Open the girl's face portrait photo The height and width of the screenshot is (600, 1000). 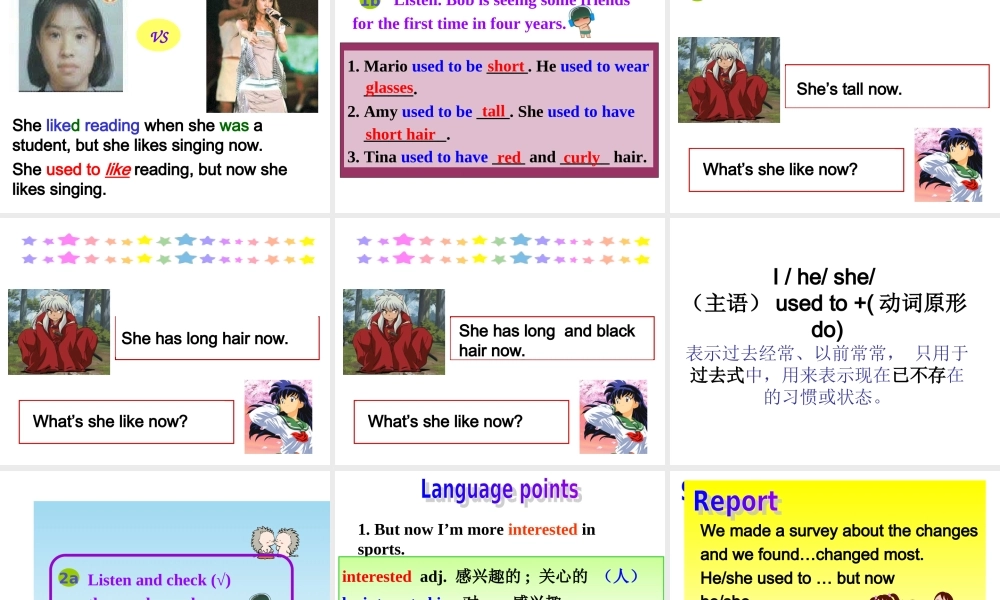70,45
